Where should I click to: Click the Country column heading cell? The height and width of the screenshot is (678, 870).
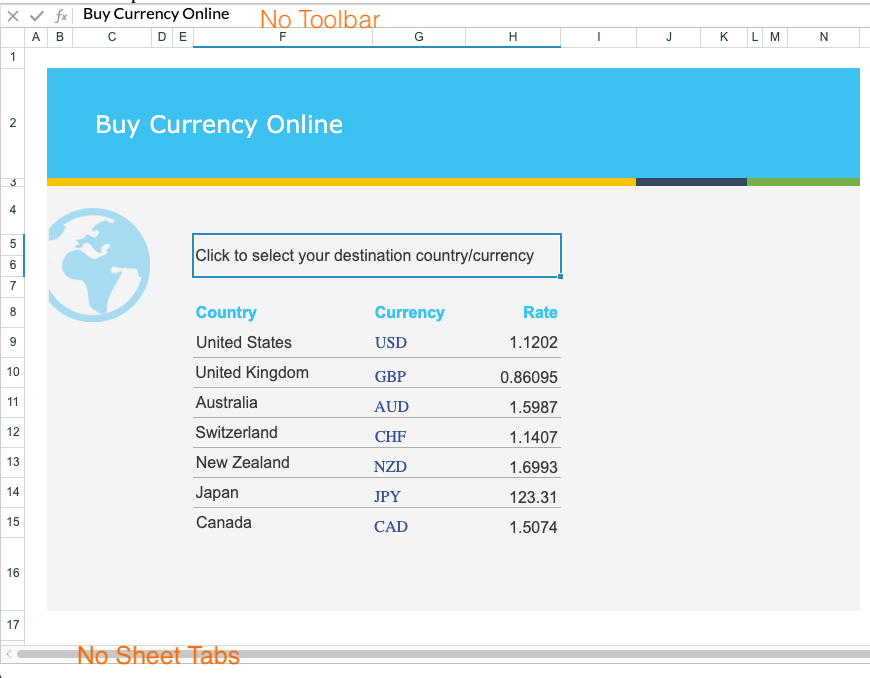(226, 313)
